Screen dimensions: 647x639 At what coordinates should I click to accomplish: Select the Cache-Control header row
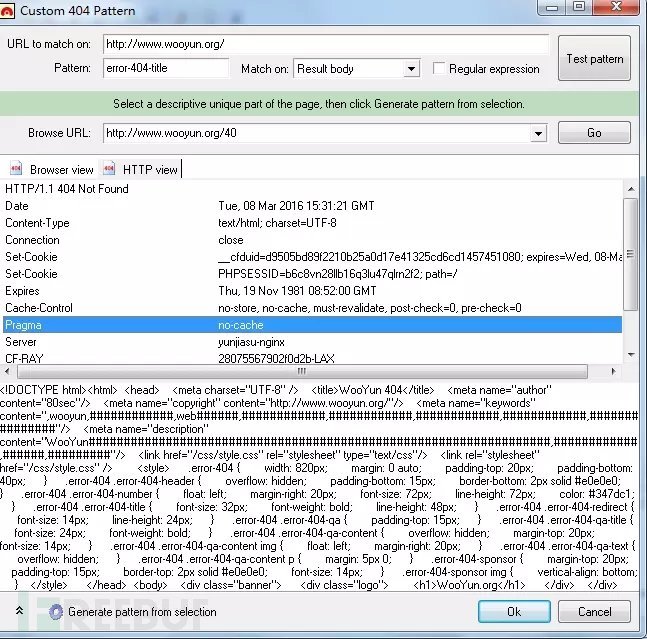coord(312,308)
